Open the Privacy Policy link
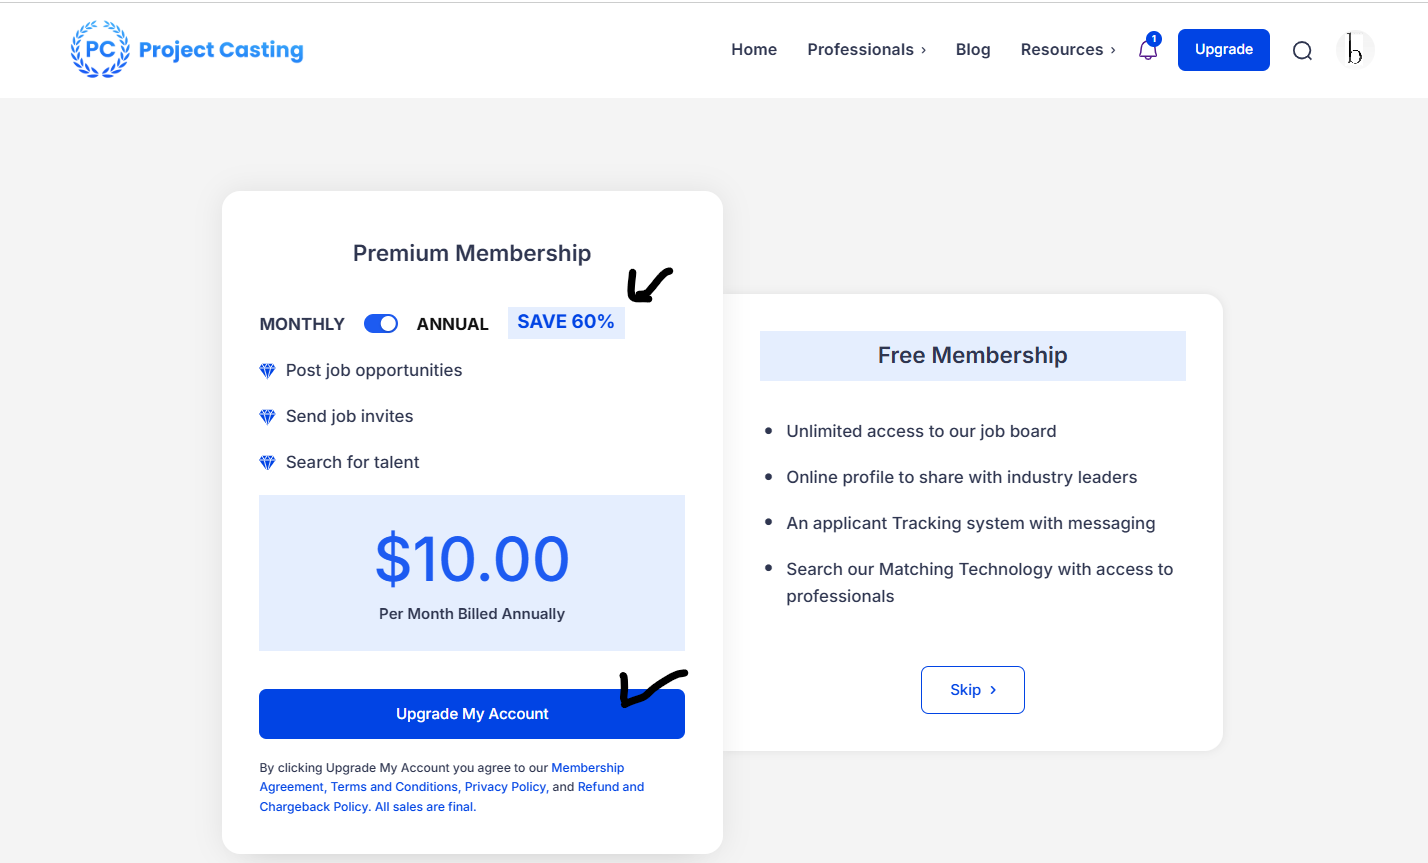The height and width of the screenshot is (863, 1428). click(505, 787)
